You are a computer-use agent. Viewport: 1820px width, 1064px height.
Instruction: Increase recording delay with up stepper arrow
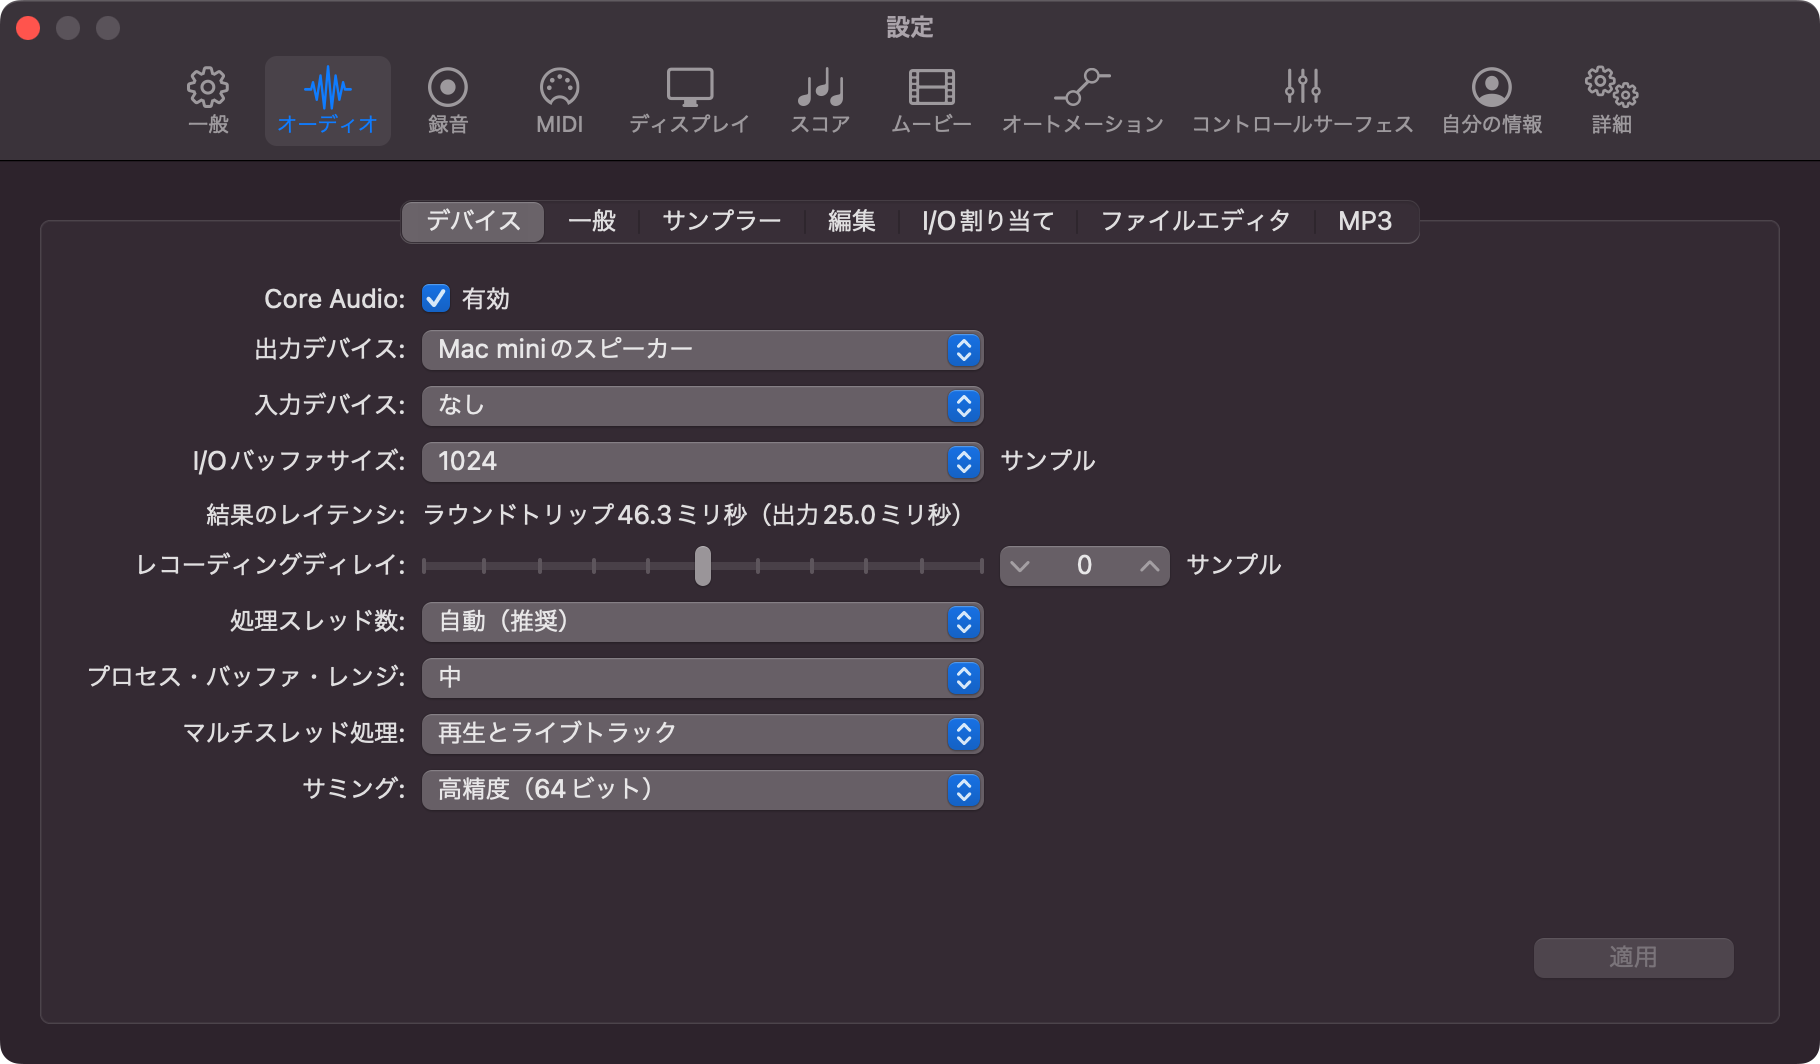(x=1149, y=566)
